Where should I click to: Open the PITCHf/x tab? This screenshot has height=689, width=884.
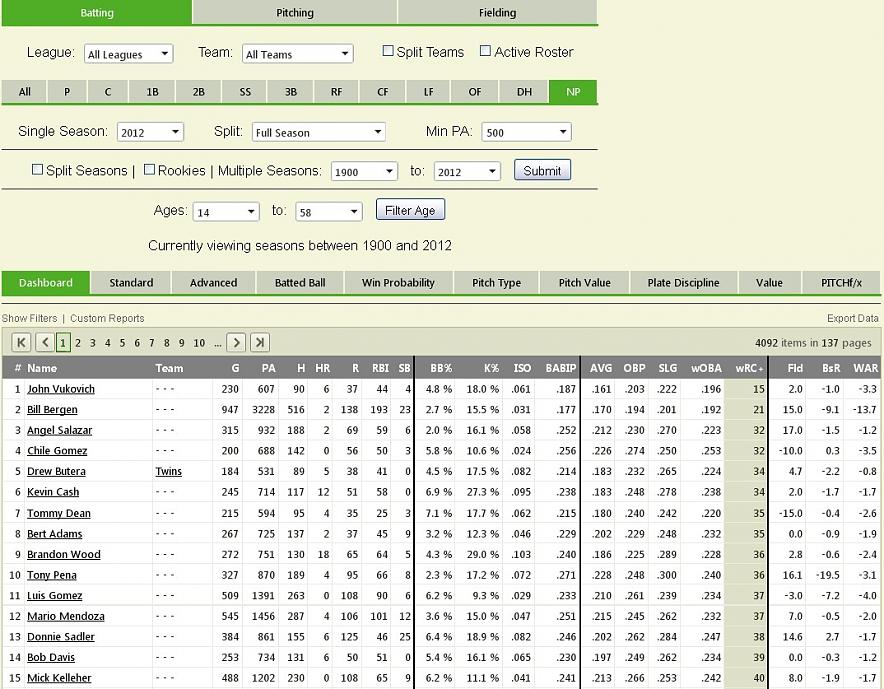coord(842,282)
